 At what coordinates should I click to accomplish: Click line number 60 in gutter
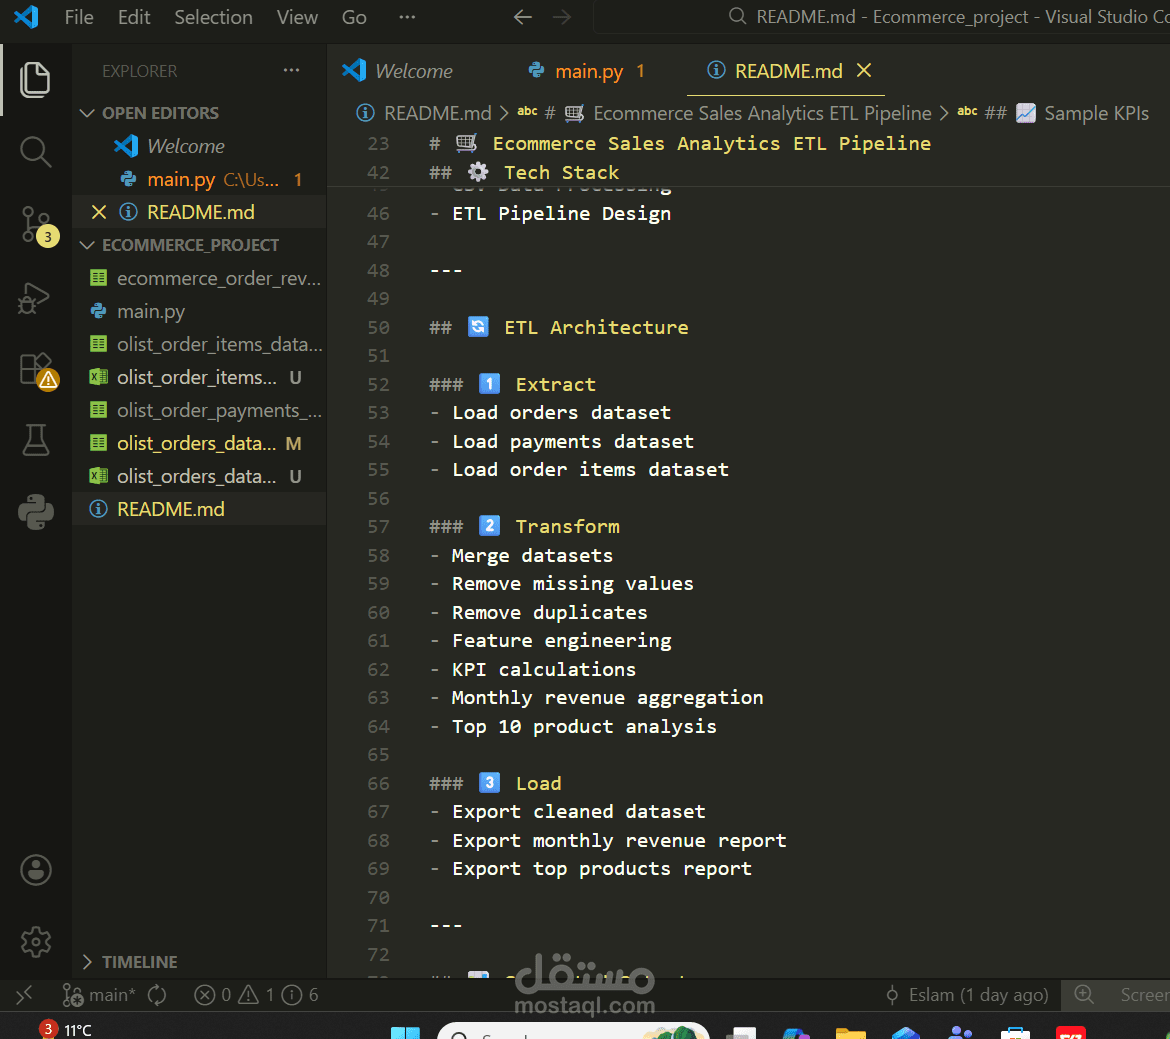click(x=378, y=612)
